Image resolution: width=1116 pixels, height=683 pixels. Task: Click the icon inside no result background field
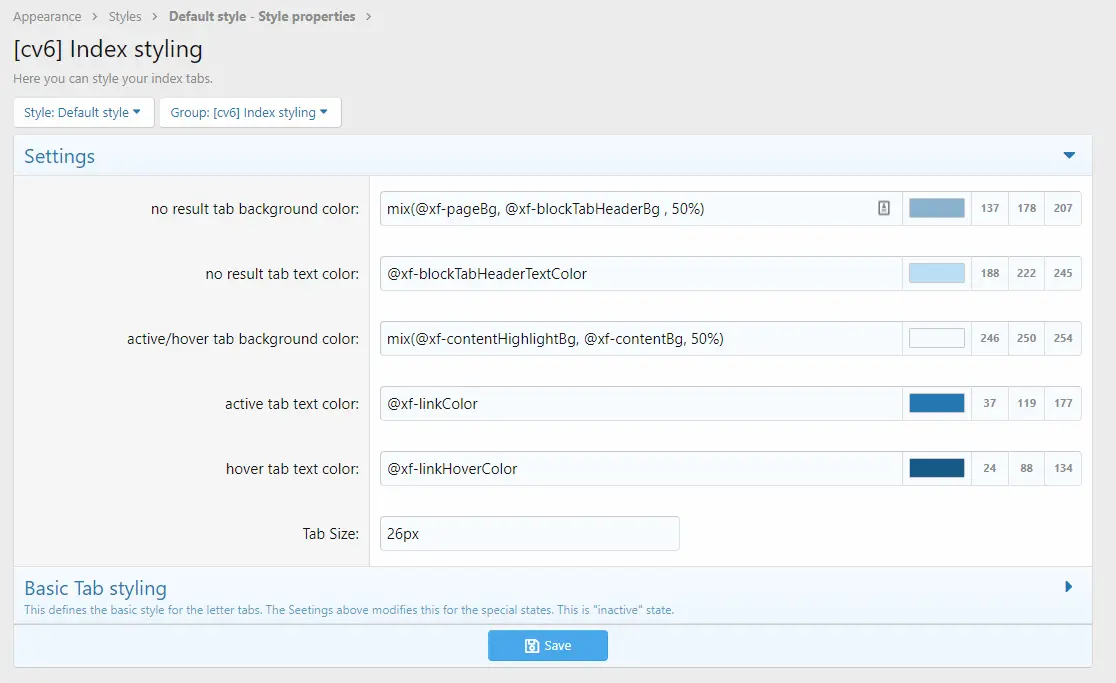883,208
